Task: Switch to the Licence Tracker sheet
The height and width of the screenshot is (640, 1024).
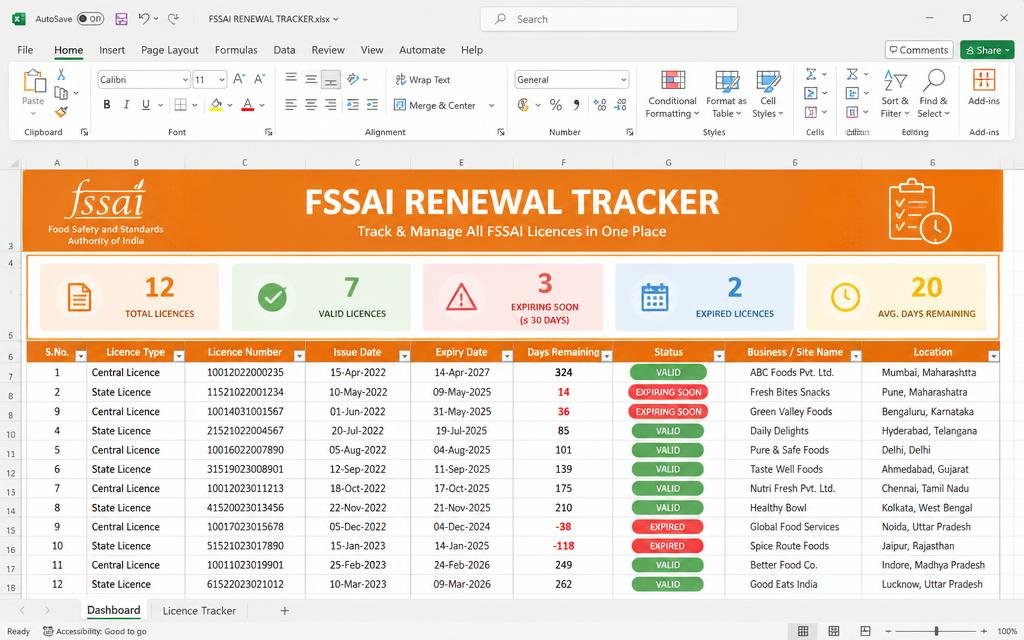Action: click(x=199, y=611)
